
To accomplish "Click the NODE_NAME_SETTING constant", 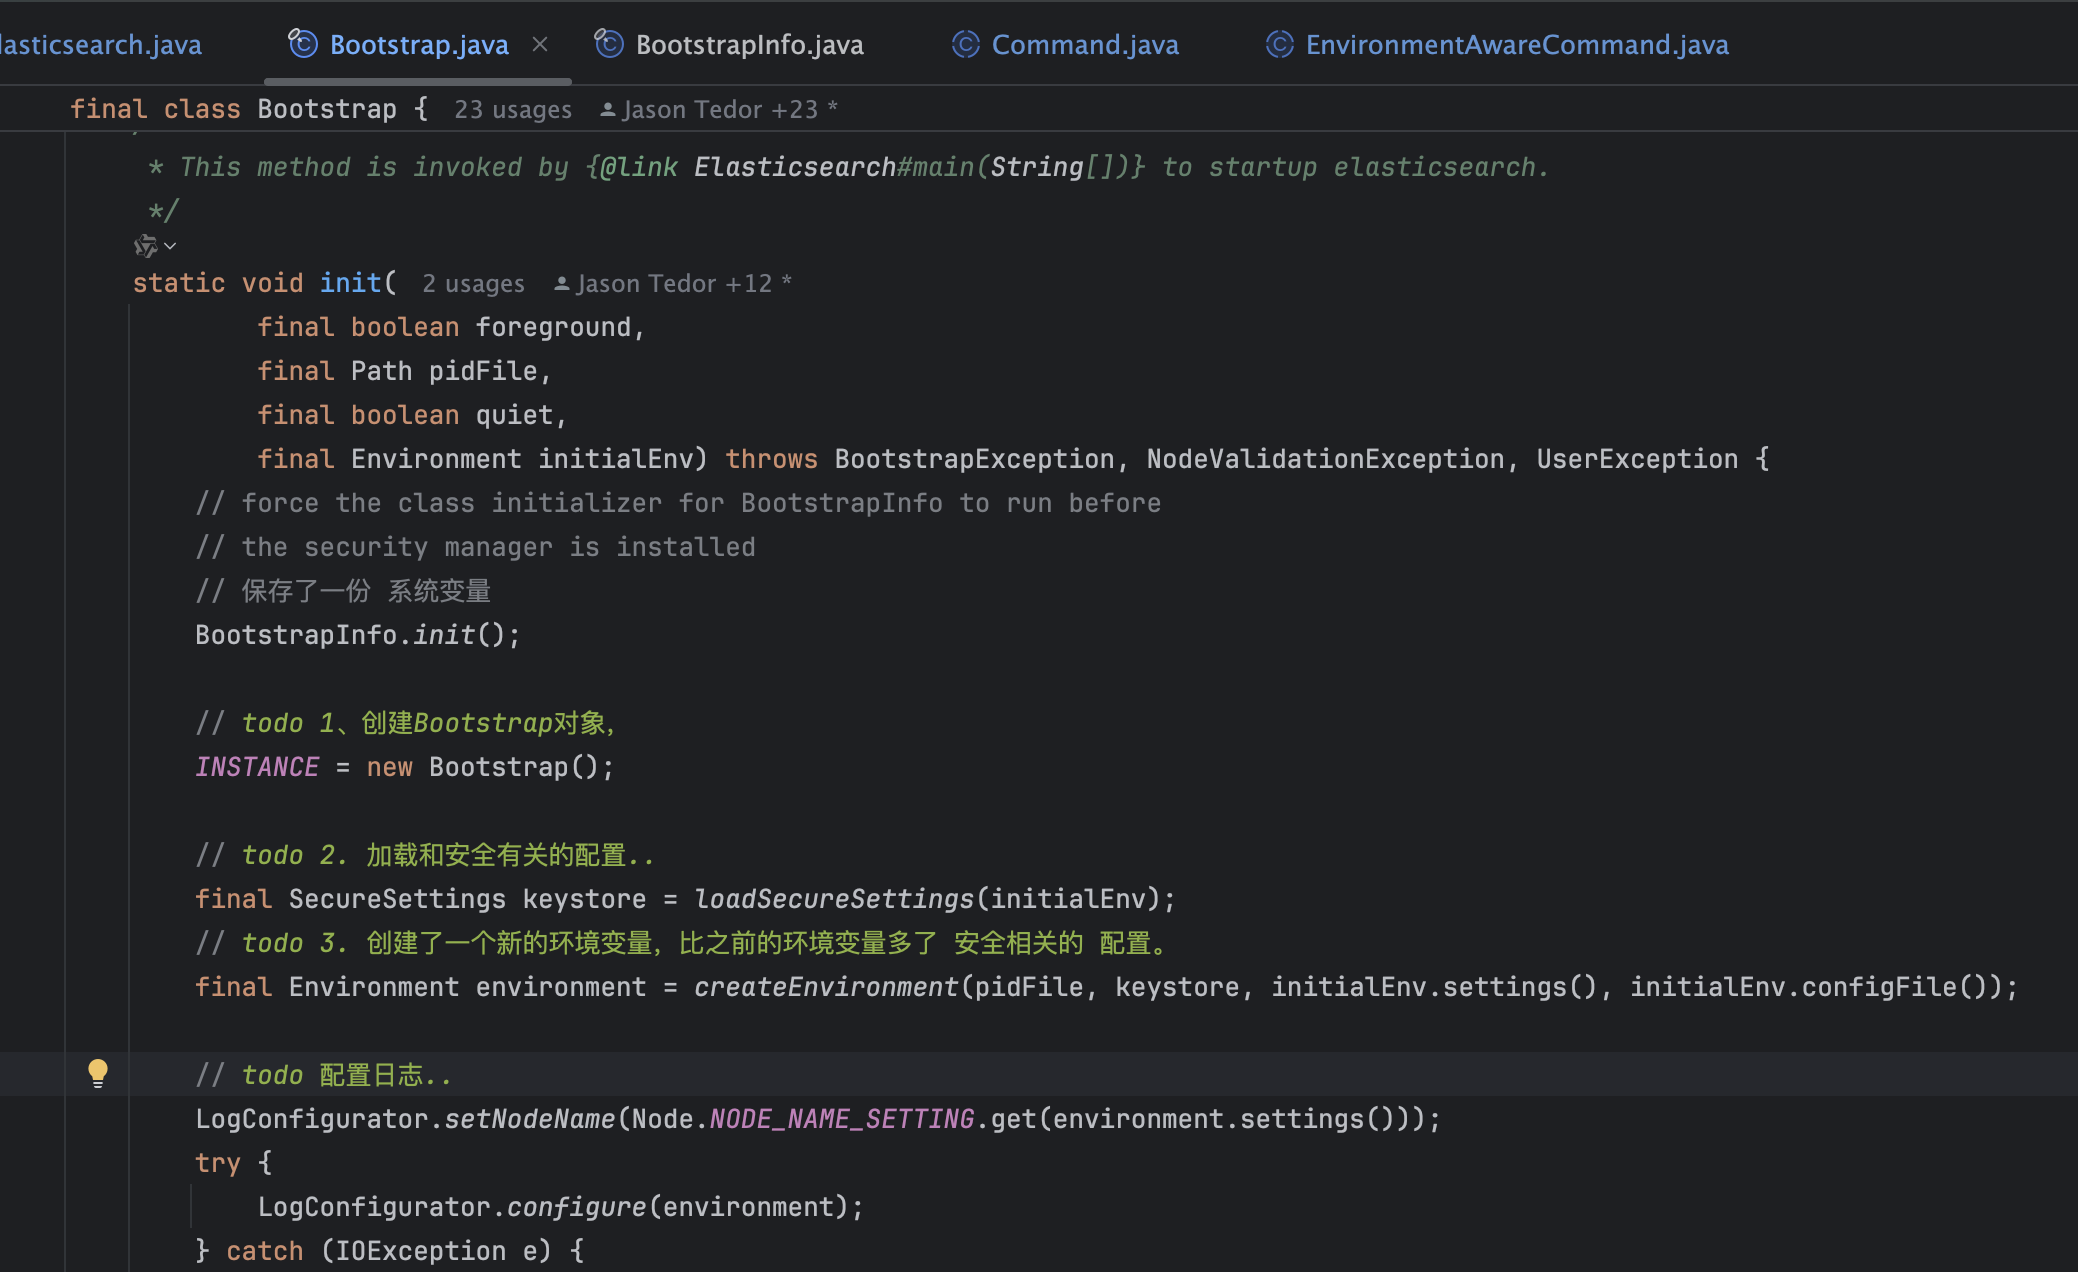I will pyautogui.click(x=842, y=1119).
